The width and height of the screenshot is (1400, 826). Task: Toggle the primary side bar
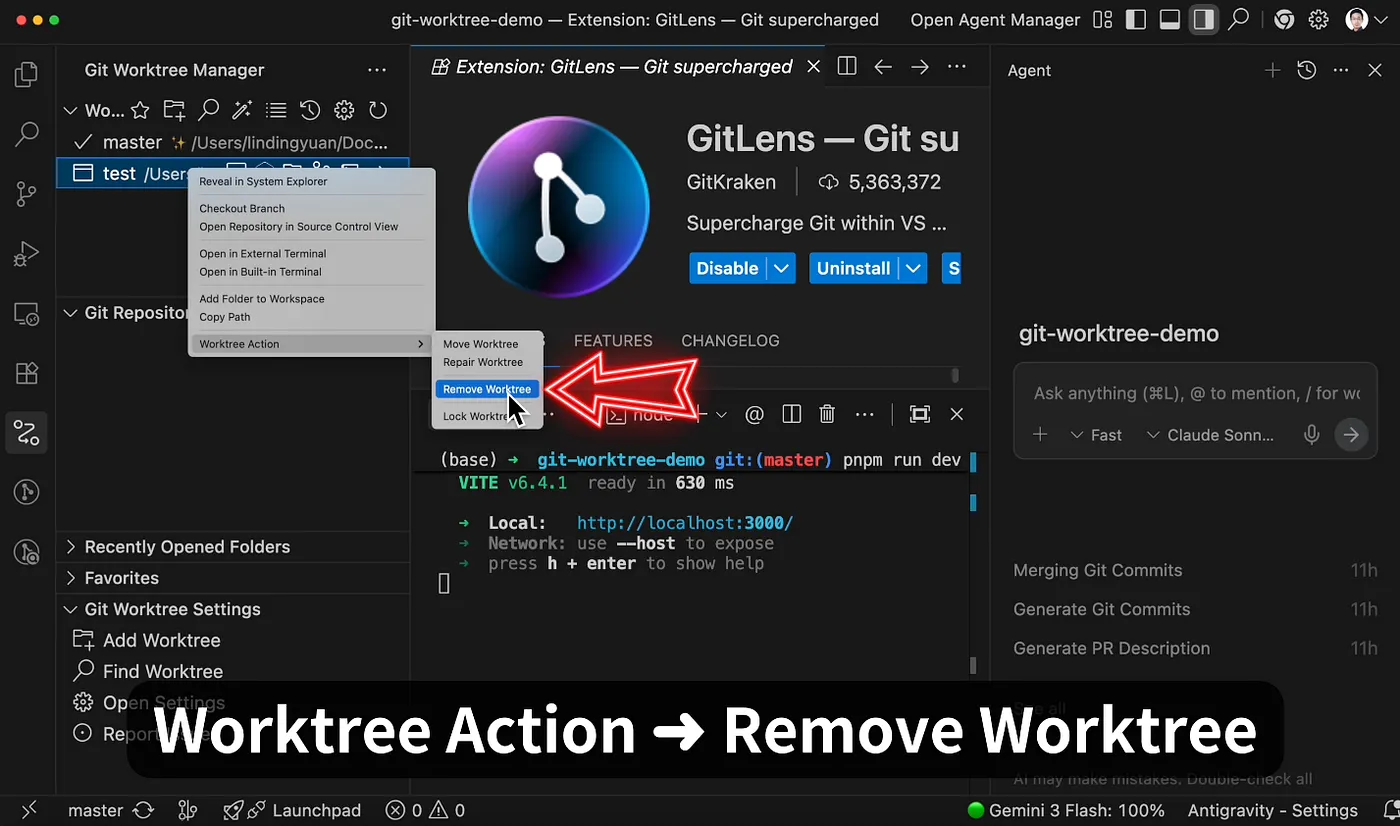point(1135,20)
